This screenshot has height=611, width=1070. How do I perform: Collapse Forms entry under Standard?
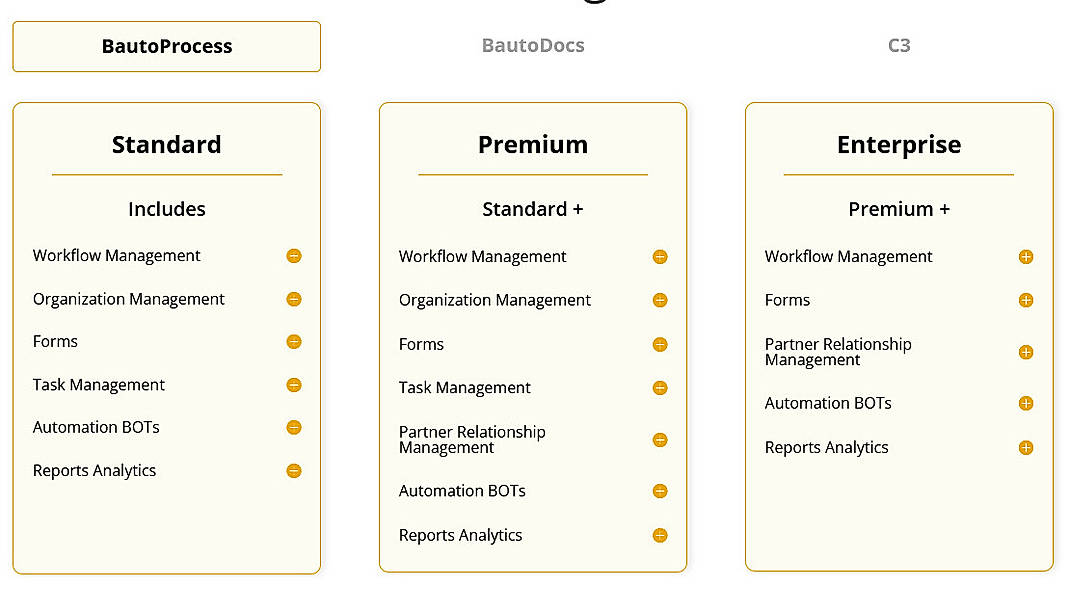tap(293, 341)
